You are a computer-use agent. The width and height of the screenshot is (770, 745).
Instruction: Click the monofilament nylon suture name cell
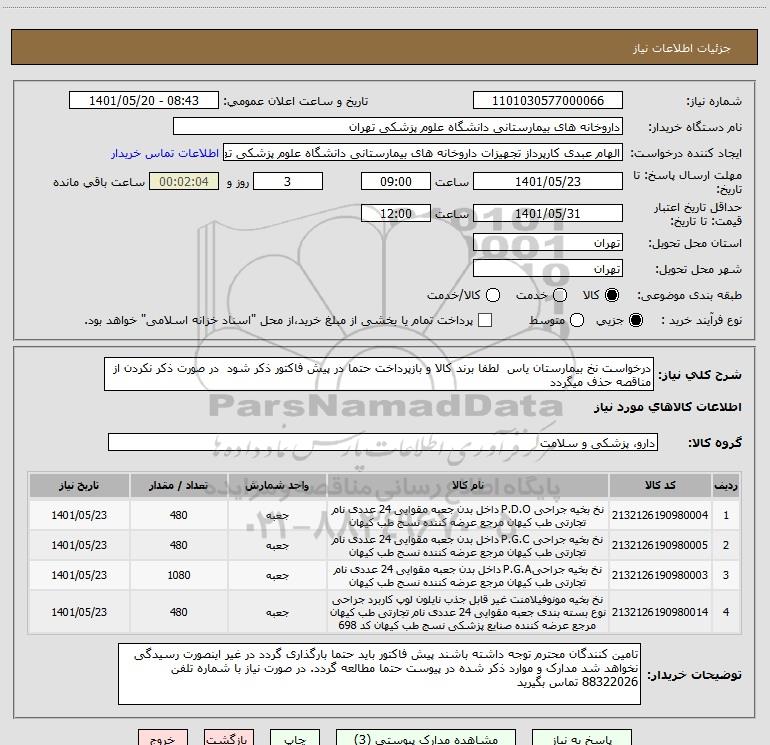point(468,612)
